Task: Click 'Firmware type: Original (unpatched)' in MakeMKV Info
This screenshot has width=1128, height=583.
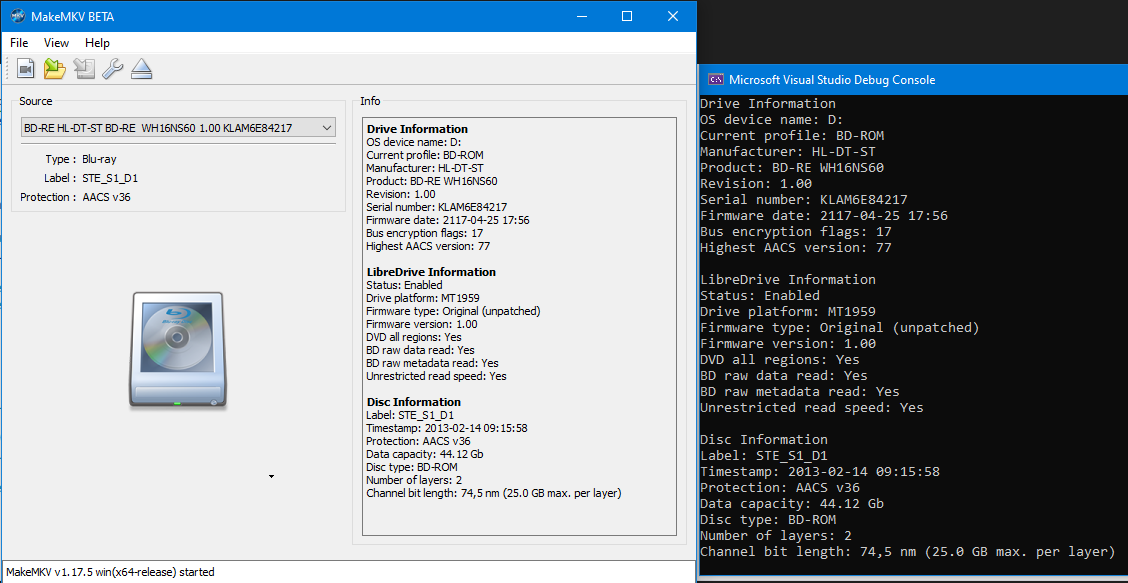Action: pyautogui.click(x=453, y=311)
